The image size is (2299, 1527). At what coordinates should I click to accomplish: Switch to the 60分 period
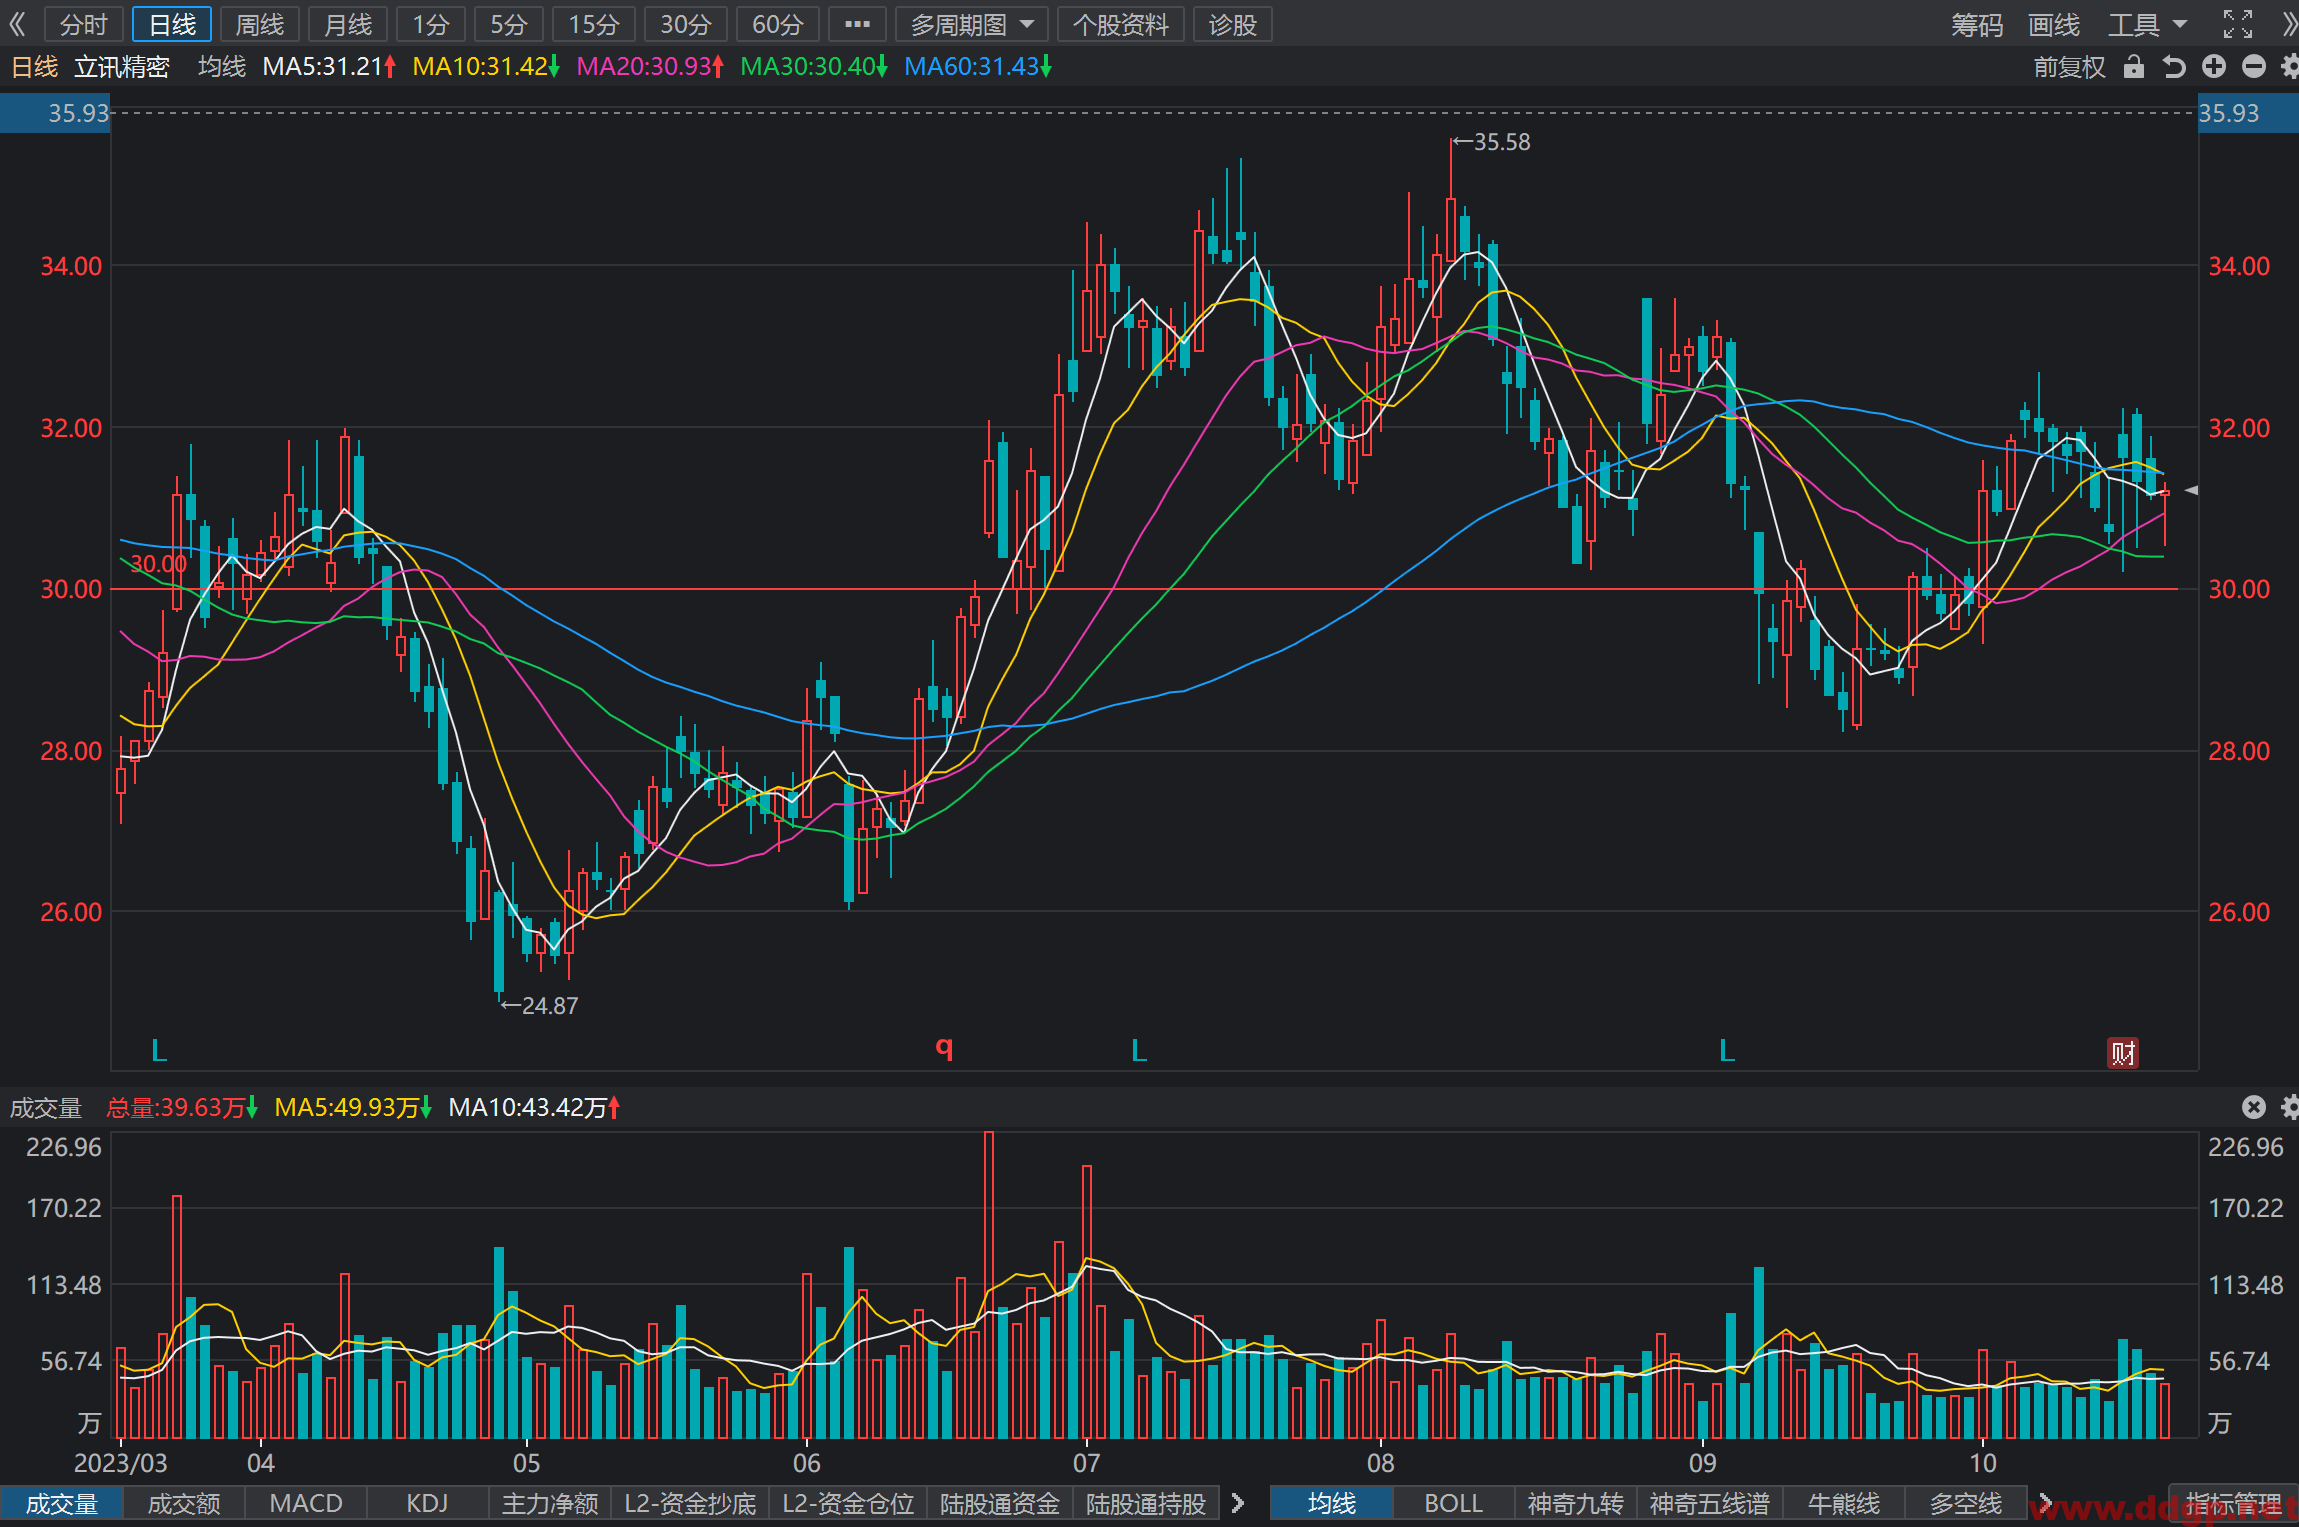pyautogui.click(x=778, y=24)
